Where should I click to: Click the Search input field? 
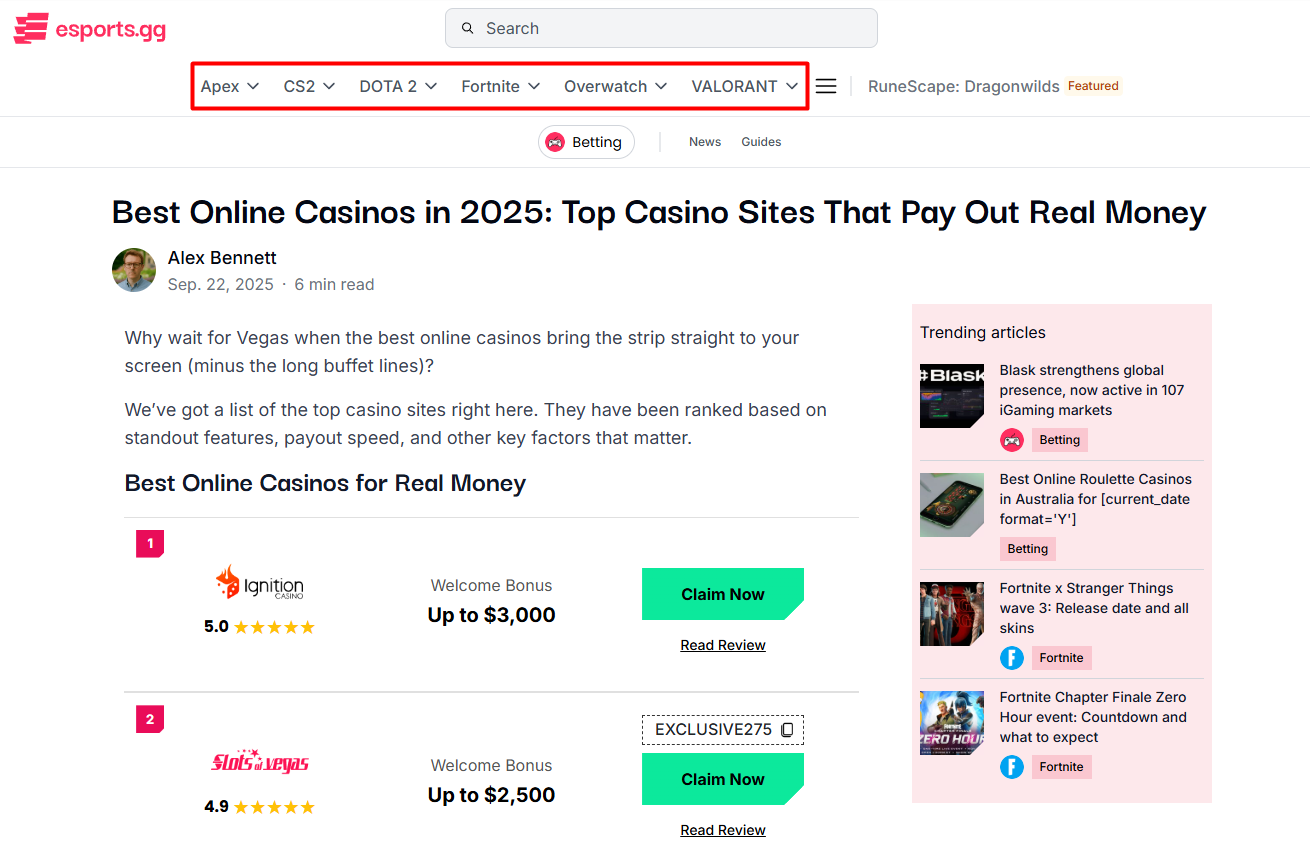coord(661,28)
